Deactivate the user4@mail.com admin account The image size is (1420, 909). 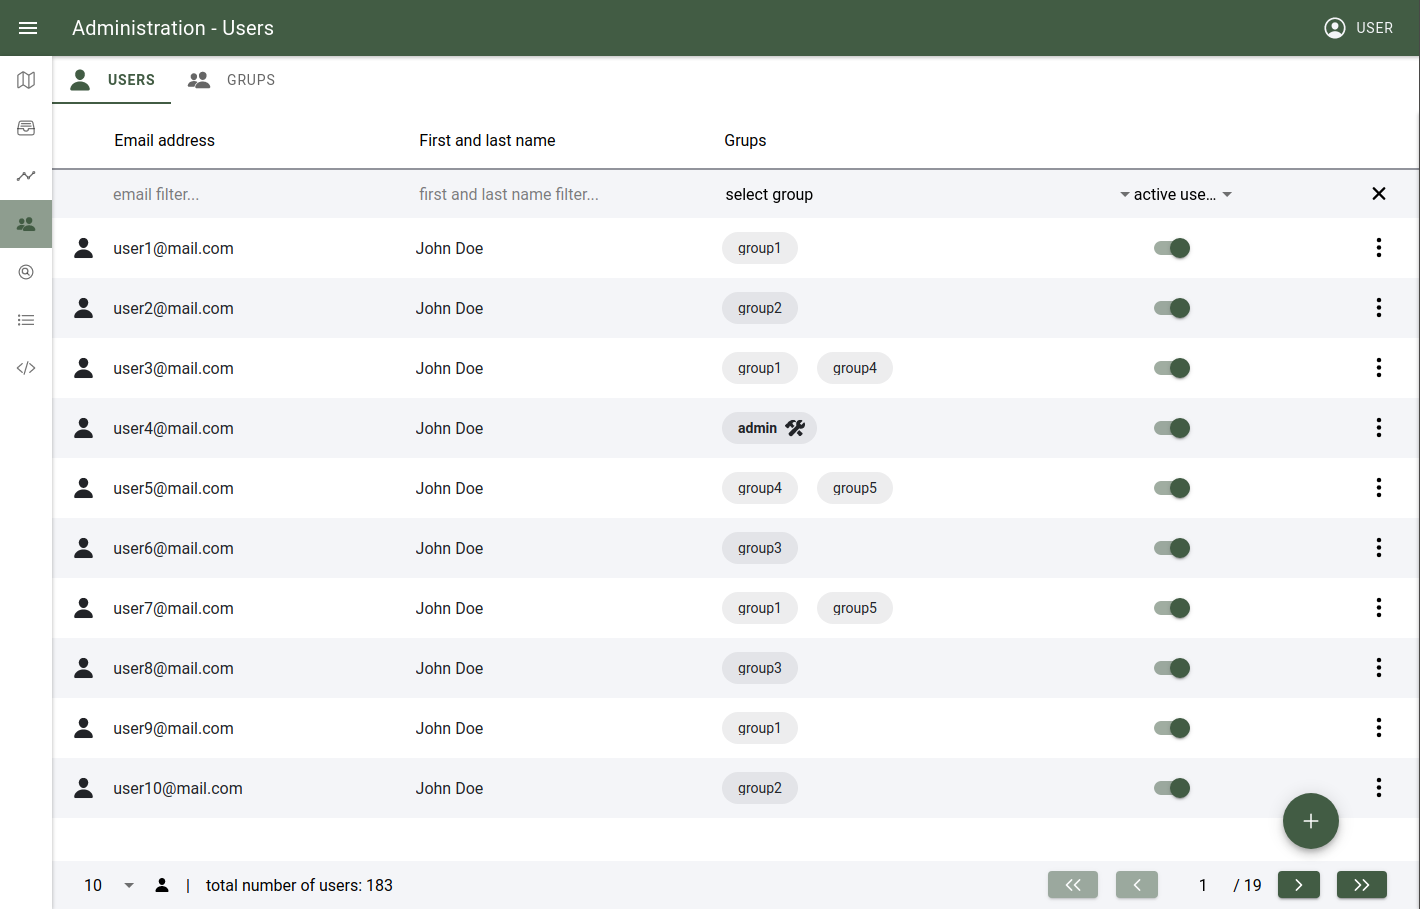[x=1172, y=428]
